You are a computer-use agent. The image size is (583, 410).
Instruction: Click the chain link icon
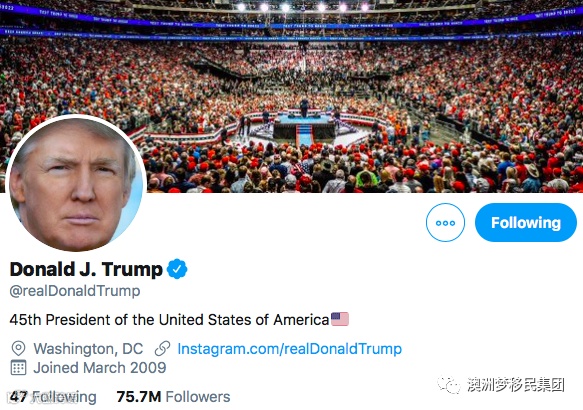pos(162,349)
